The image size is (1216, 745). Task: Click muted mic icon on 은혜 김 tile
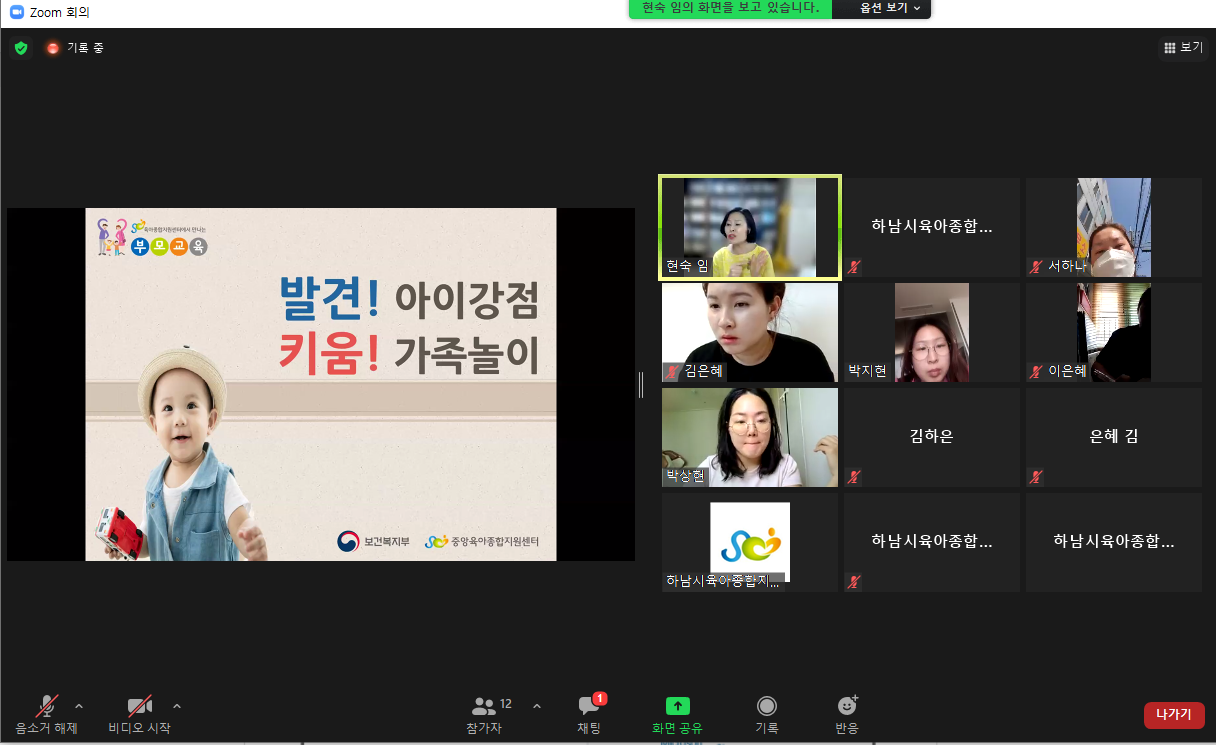1037,476
